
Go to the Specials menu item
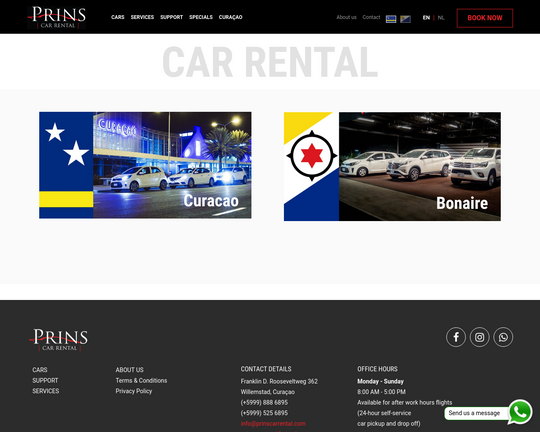[201, 17]
